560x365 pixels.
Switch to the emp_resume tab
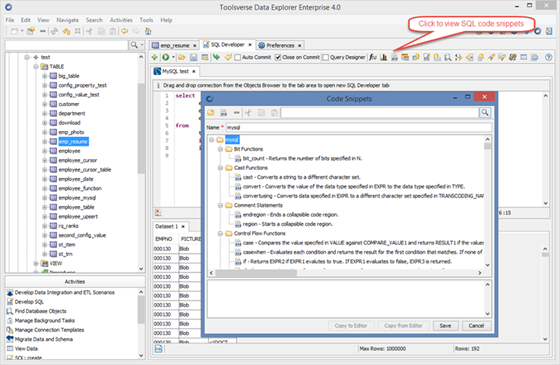pos(174,45)
